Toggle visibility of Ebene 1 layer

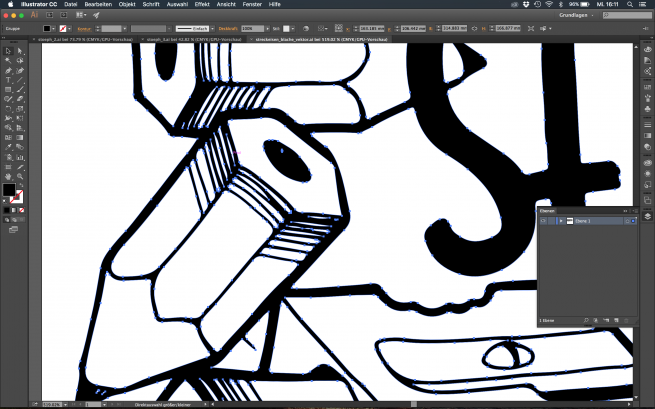click(x=544, y=221)
